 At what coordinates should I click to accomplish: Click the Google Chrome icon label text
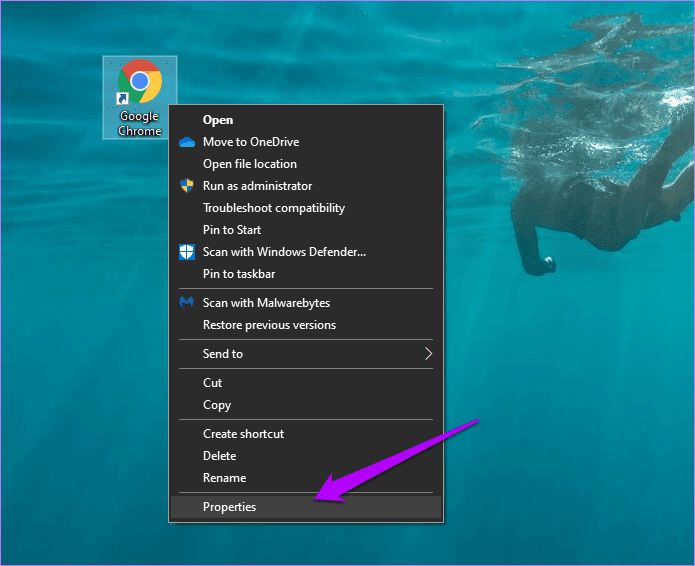point(140,123)
